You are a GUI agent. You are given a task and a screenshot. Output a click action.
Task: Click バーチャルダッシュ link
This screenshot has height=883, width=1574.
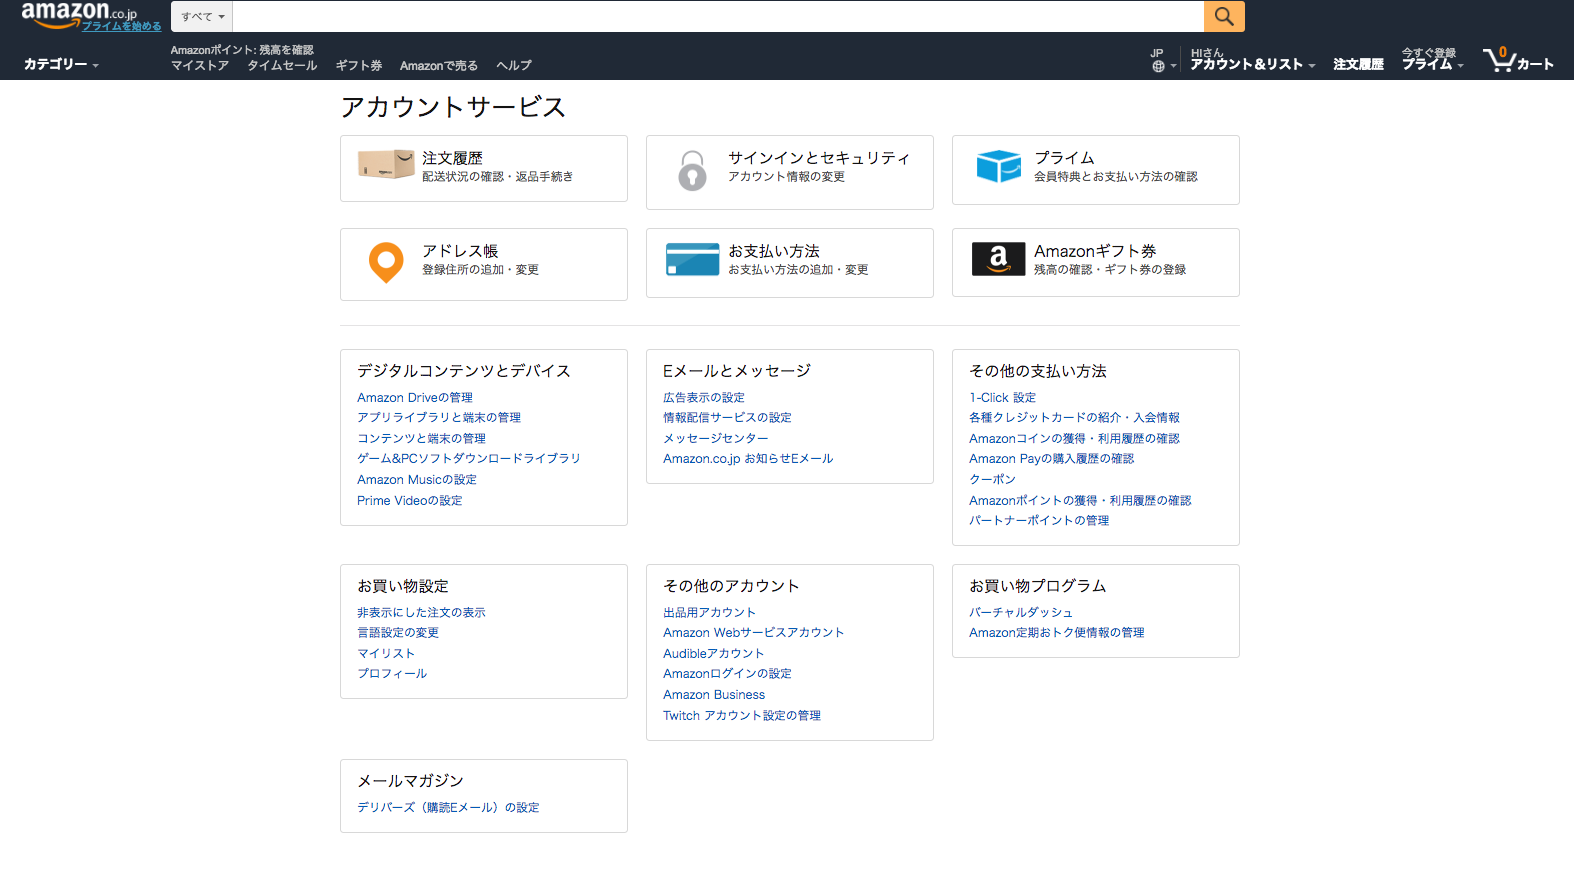1021,613
